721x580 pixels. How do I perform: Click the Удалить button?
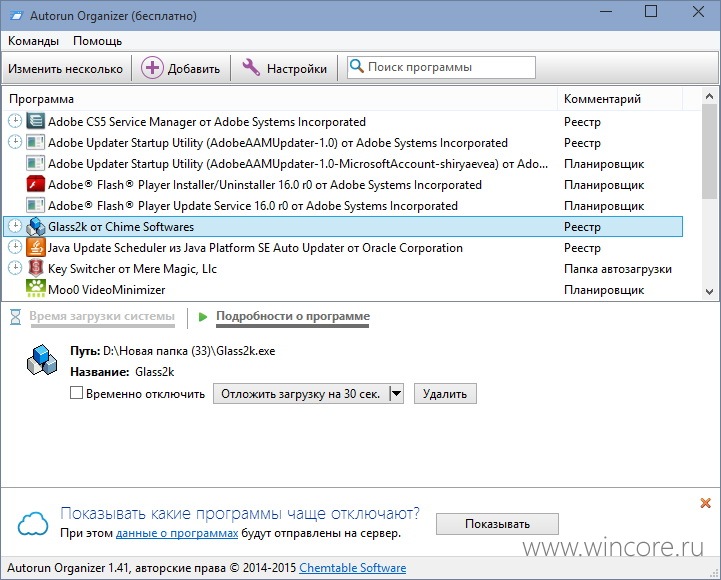(x=445, y=394)
